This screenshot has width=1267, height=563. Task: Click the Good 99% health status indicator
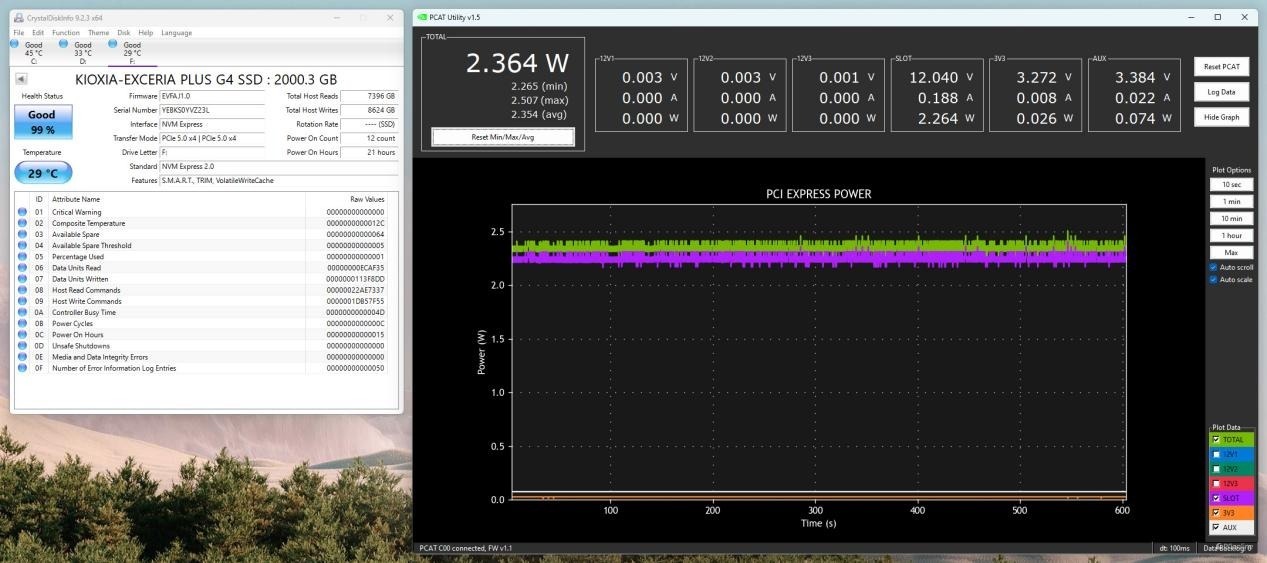(x=42, y=121)
